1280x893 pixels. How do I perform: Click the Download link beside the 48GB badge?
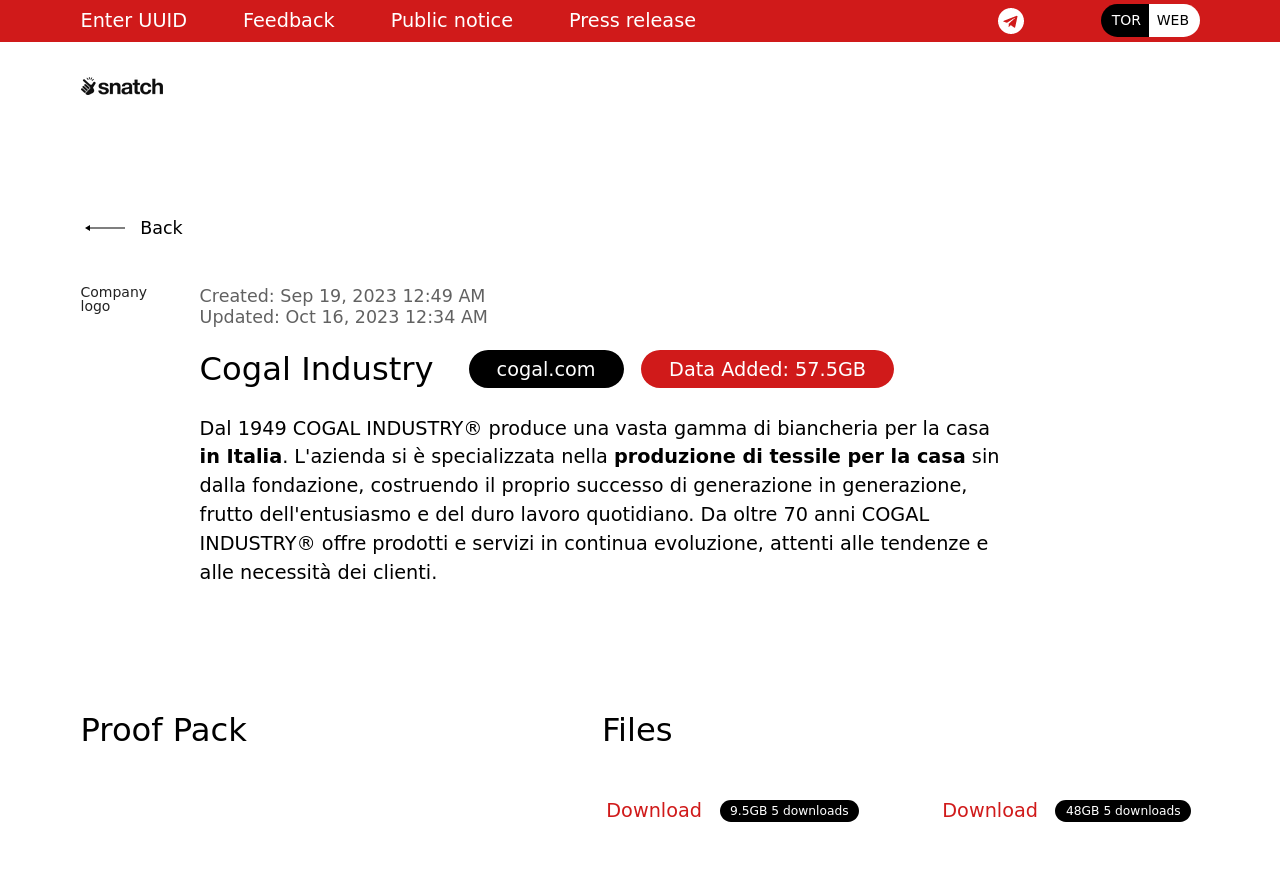(989, 811)
